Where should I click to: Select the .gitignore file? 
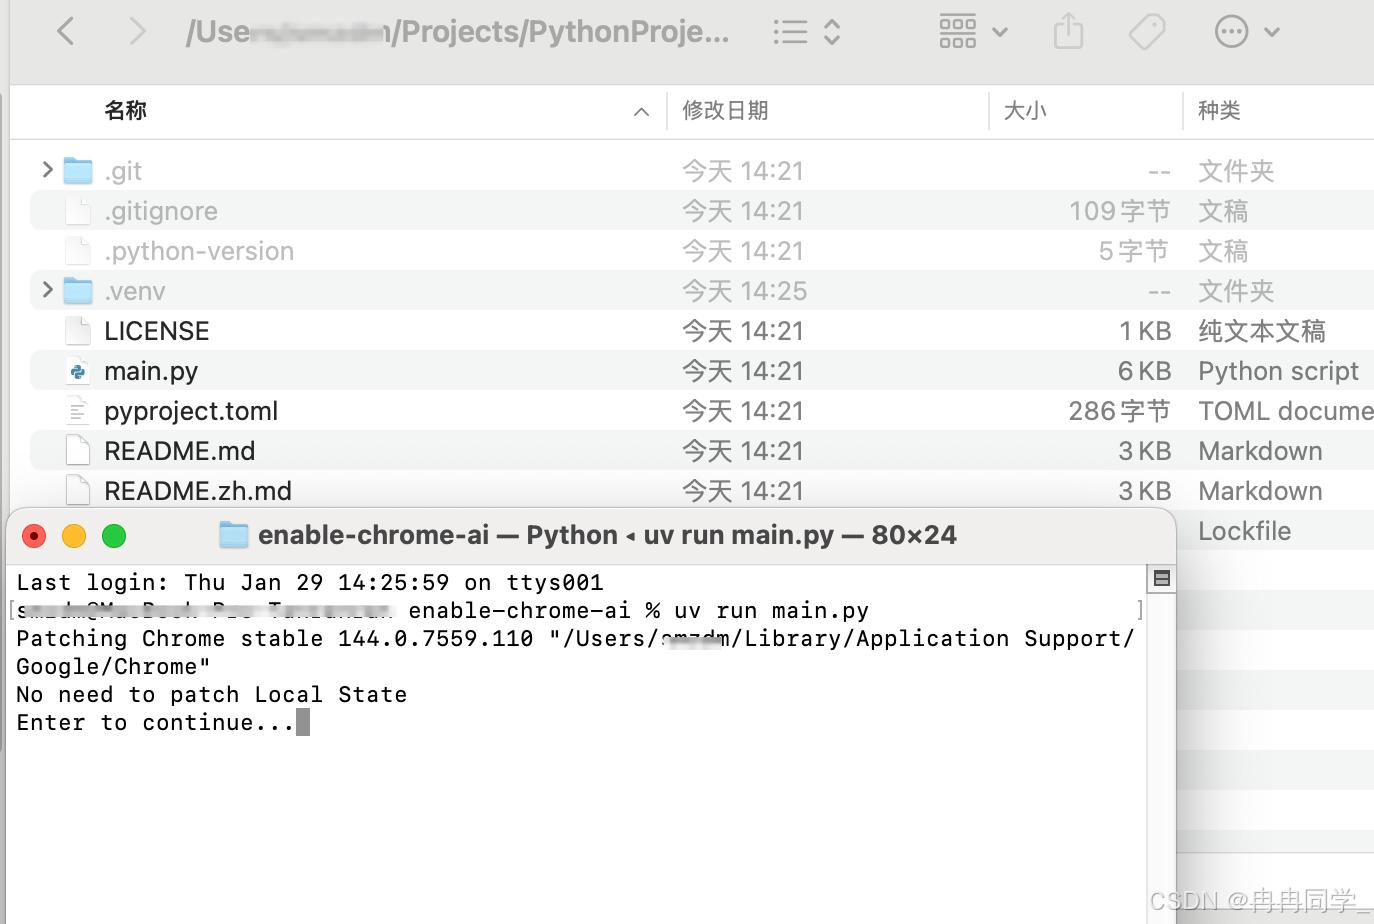[161, 211]
